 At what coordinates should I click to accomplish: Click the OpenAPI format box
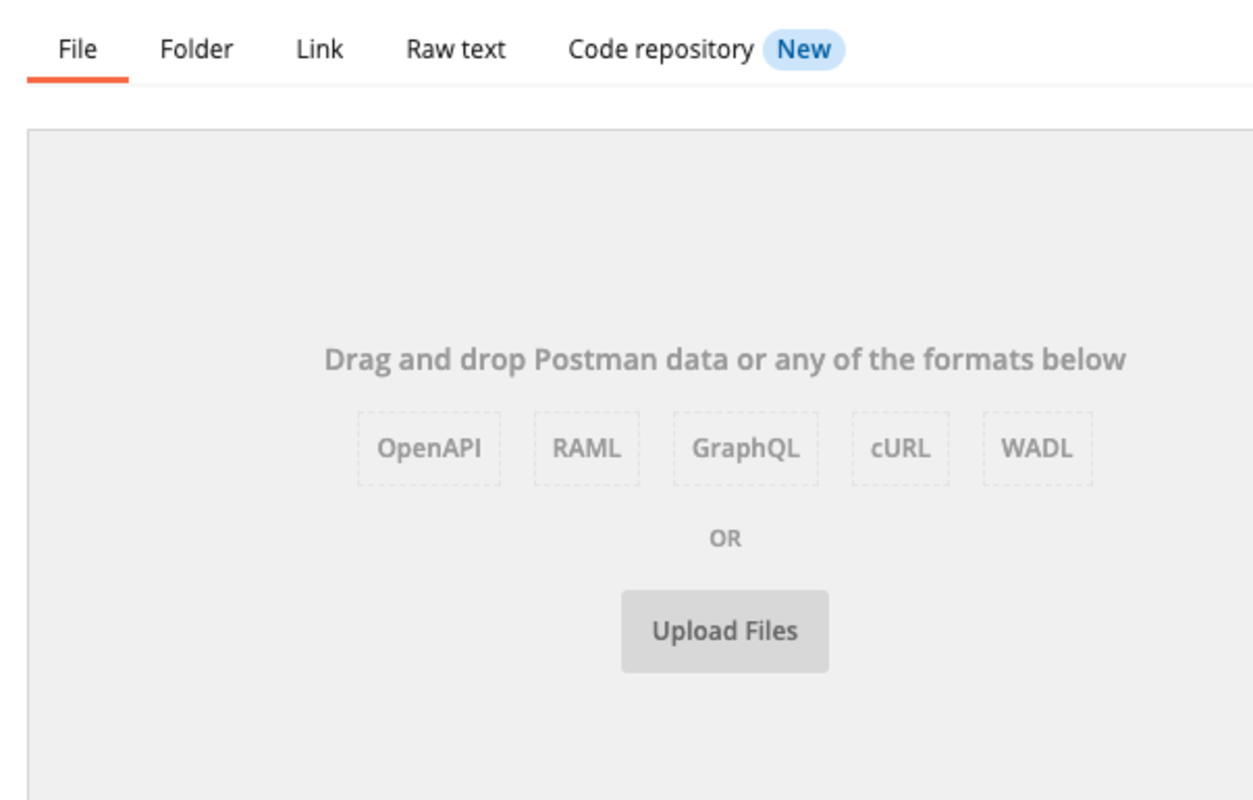(429, 448)
